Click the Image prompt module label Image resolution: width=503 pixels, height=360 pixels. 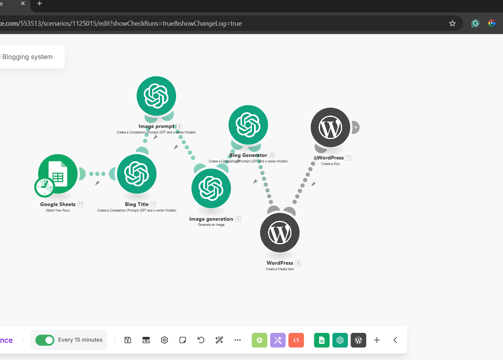[156, 126]
